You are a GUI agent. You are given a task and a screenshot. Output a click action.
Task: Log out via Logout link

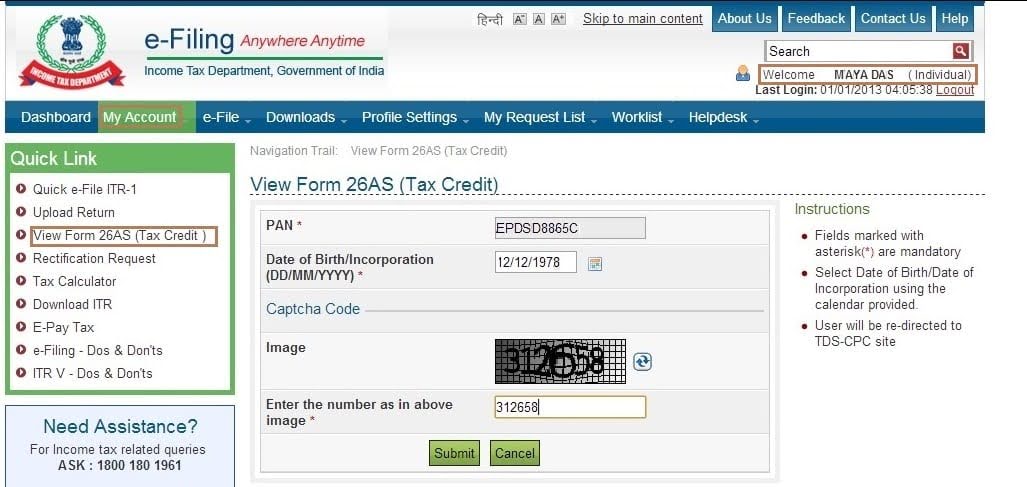(955, 90)
